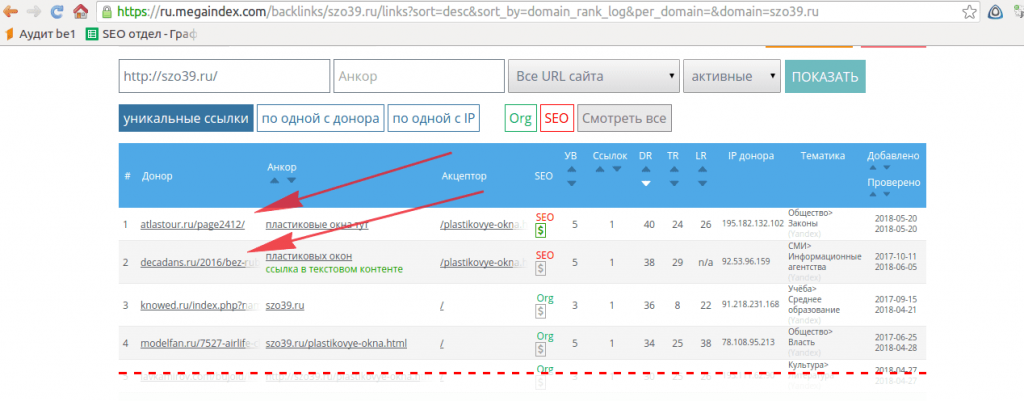The height and width of the screenshot is (401, 1024).
Task: Filter by the green Org button
Action: click(x=520, y=119)
